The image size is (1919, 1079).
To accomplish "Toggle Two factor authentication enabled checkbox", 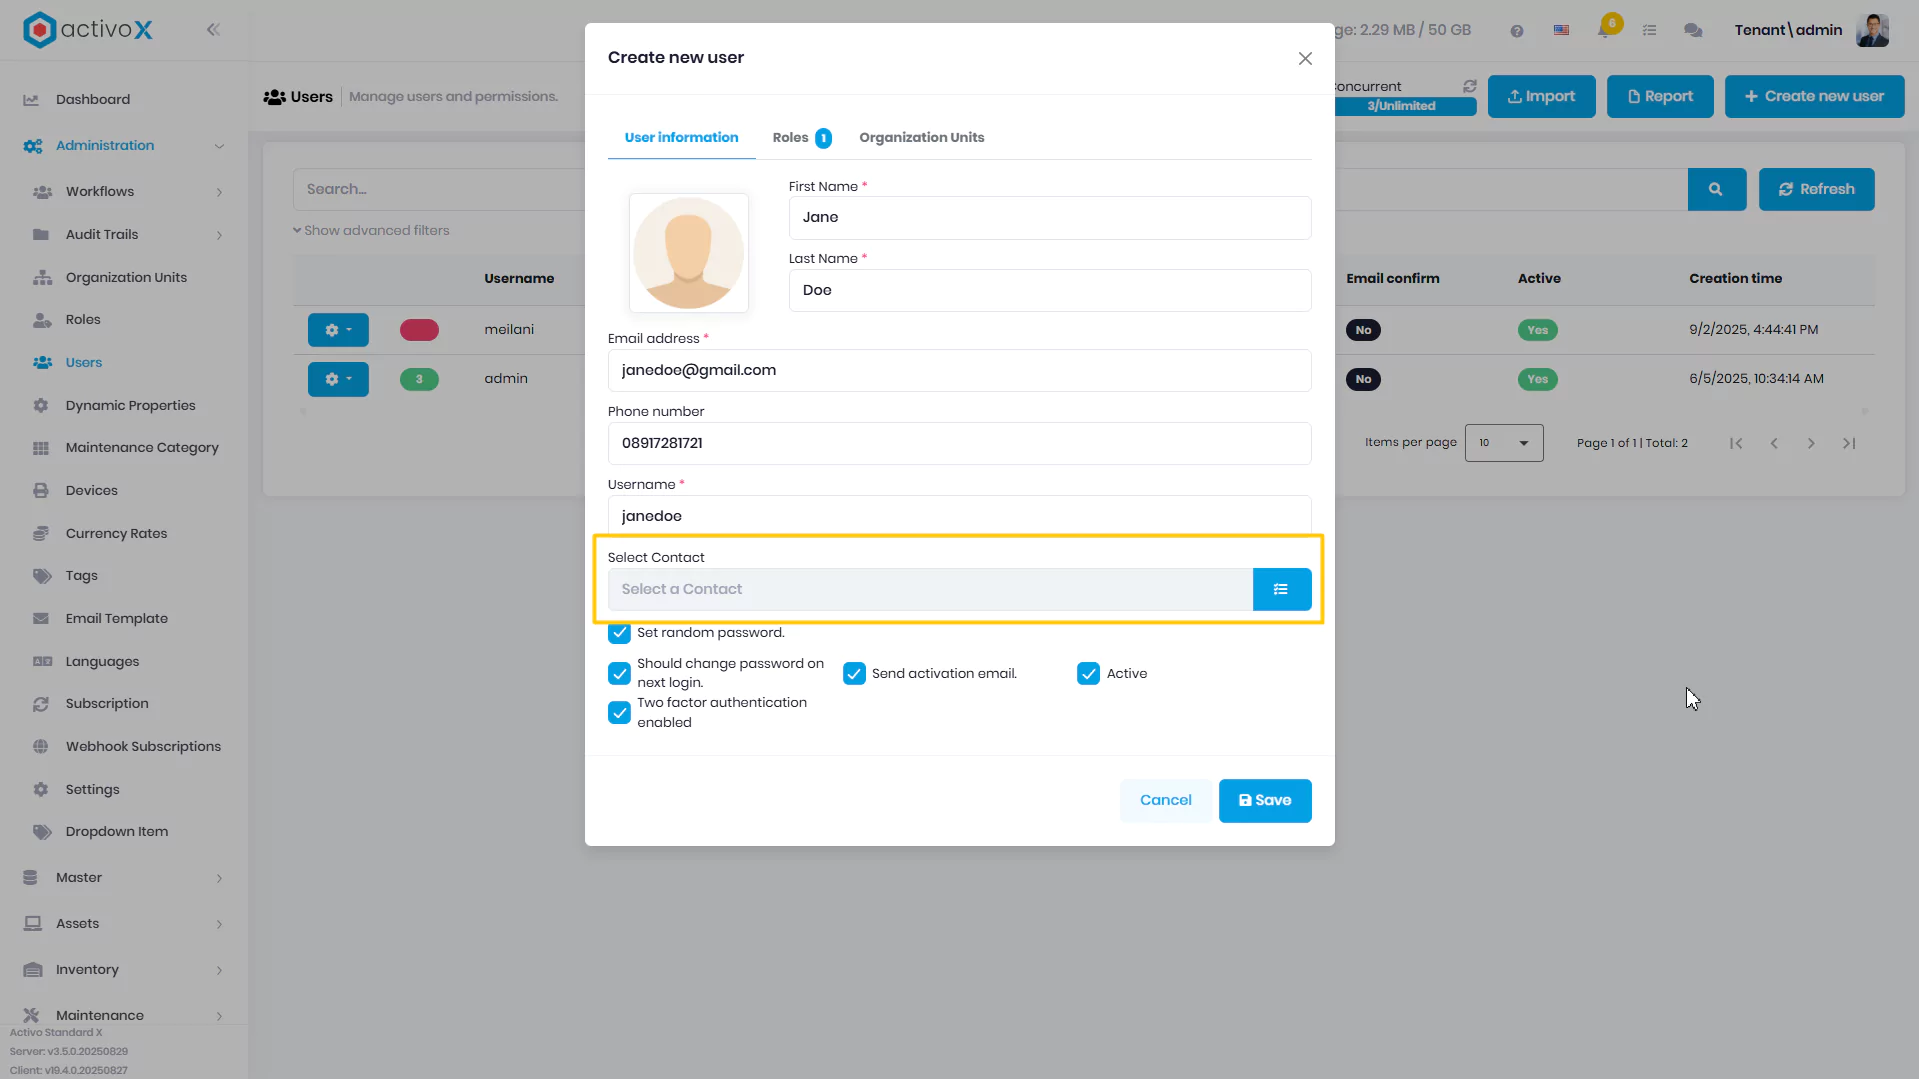I will [619, 713].
